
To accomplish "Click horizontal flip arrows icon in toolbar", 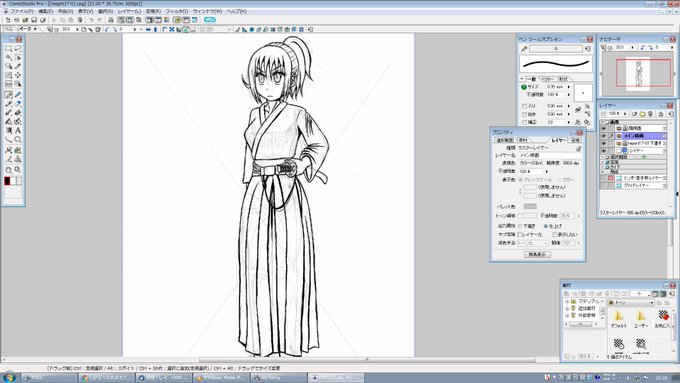I will coord(148,29).
